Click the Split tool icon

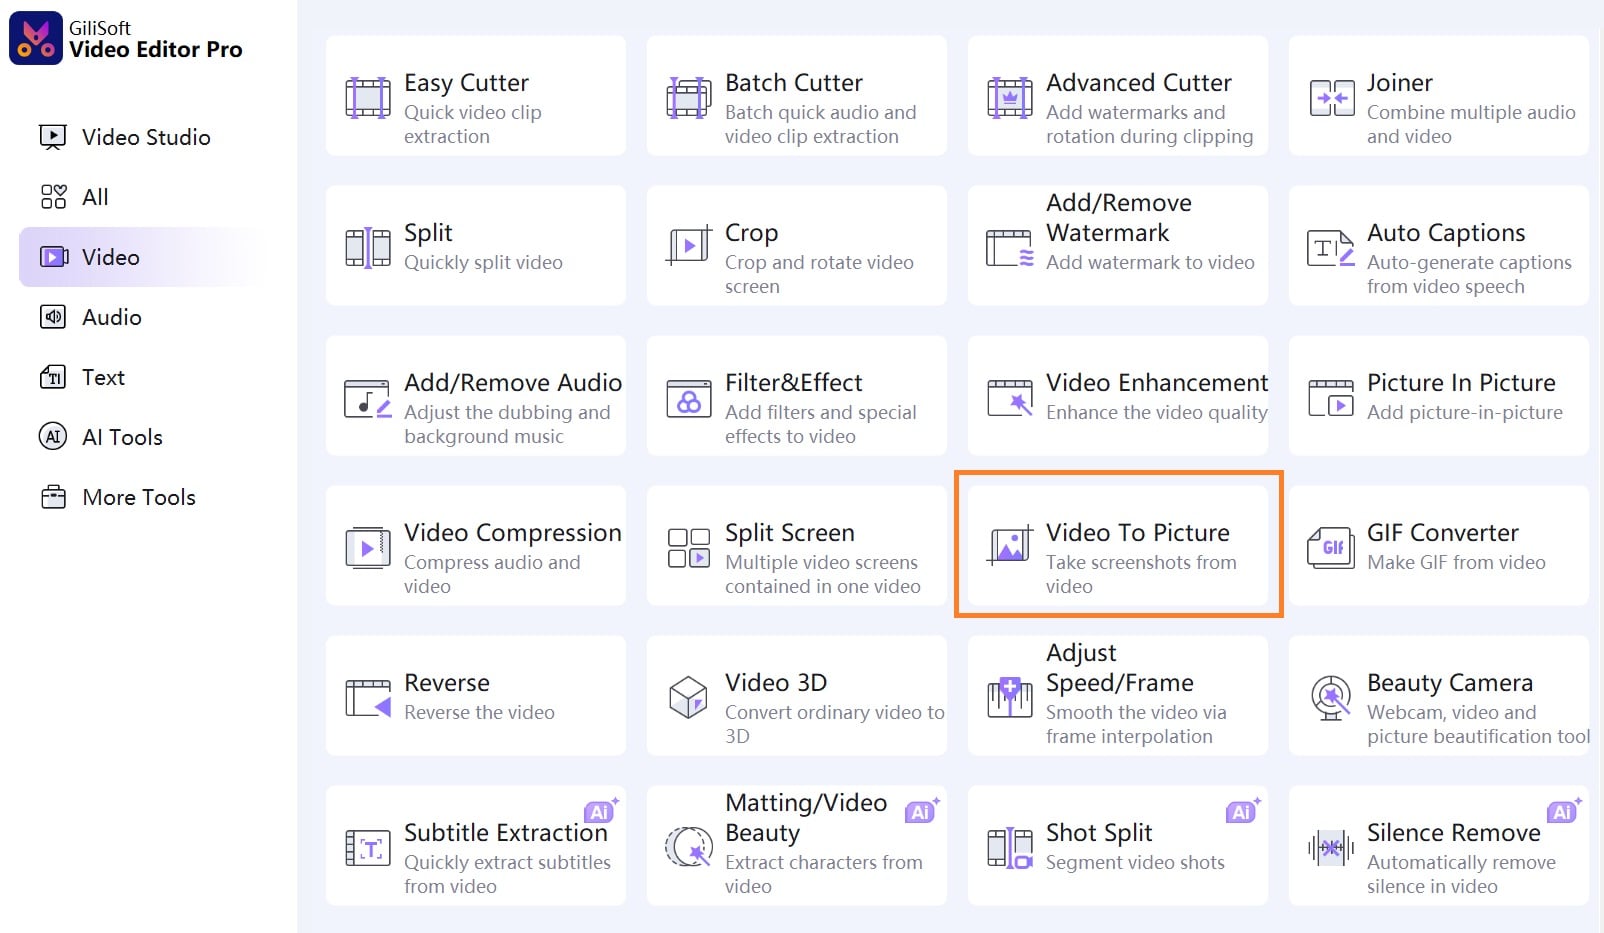368,248
